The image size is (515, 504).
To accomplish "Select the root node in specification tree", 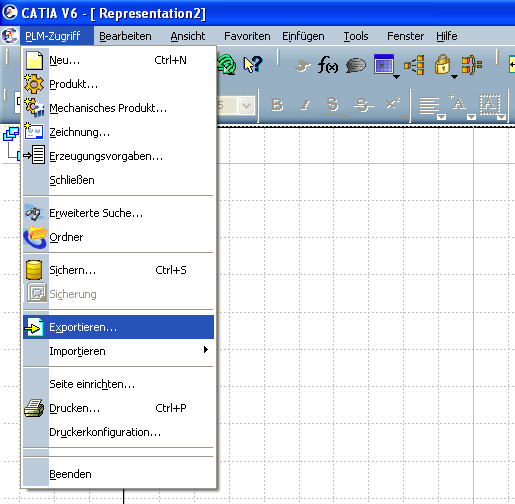I will [x=11, y=134].
